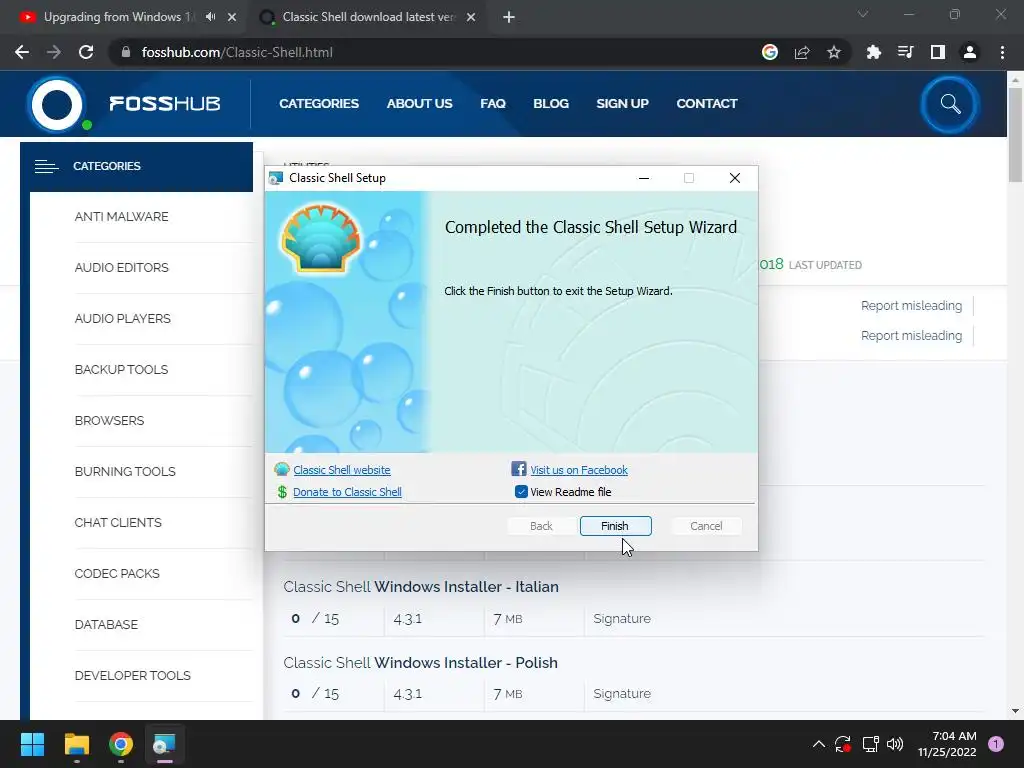Click Cancel in Classic Shell Setup

pos(706,526)
